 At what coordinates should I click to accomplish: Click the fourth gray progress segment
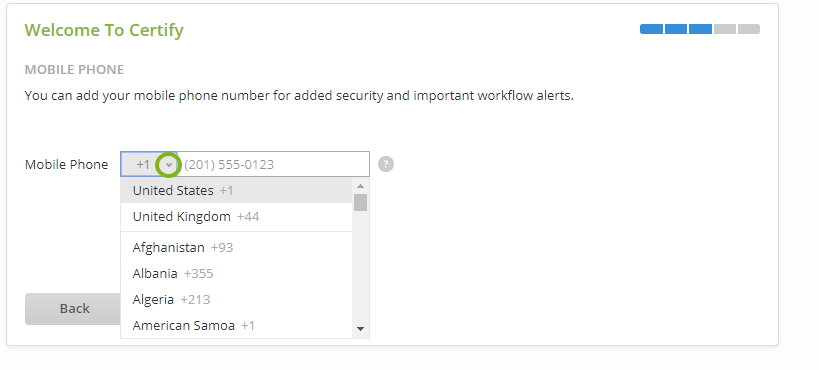click(725, 29)
